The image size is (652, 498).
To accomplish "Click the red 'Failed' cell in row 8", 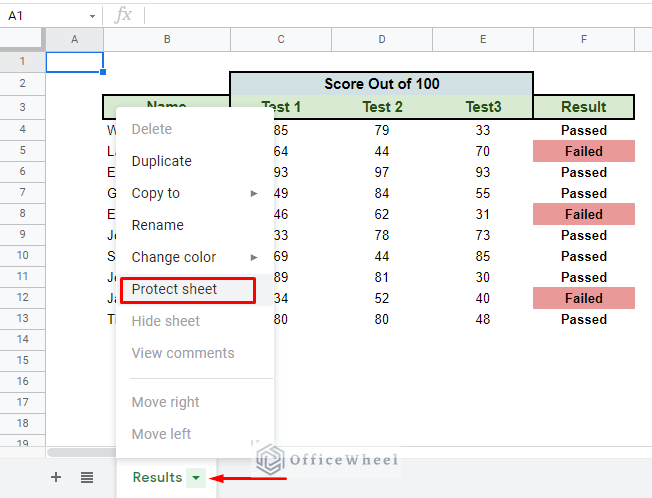I will click(x=584, y=214).
